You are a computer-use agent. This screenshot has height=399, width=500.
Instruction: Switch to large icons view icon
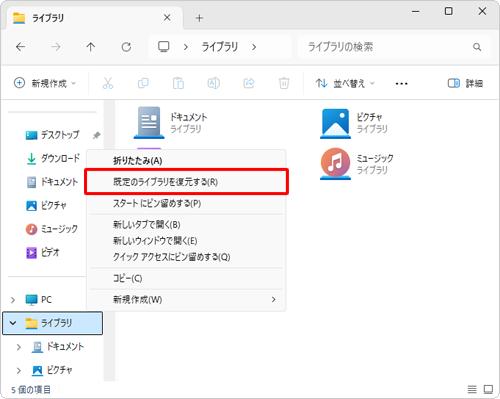click(488, 389)
